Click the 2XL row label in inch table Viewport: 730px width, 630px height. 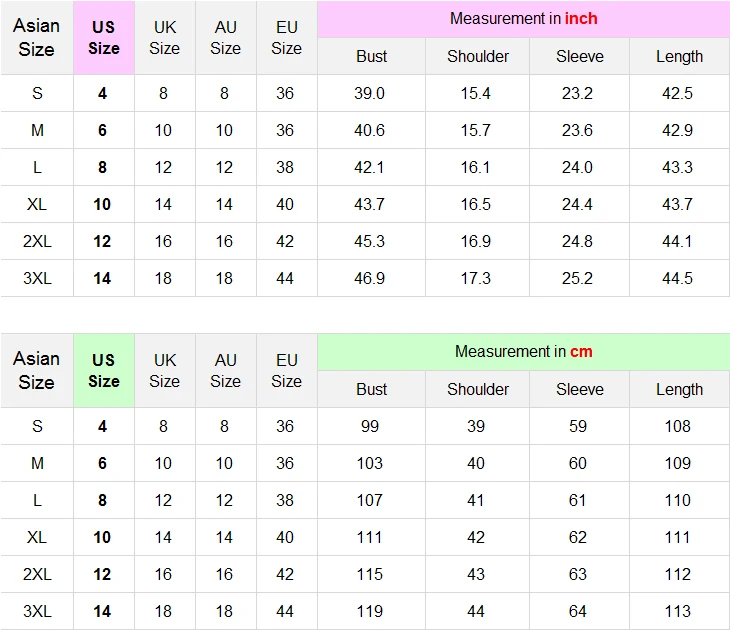coord(37,241)
